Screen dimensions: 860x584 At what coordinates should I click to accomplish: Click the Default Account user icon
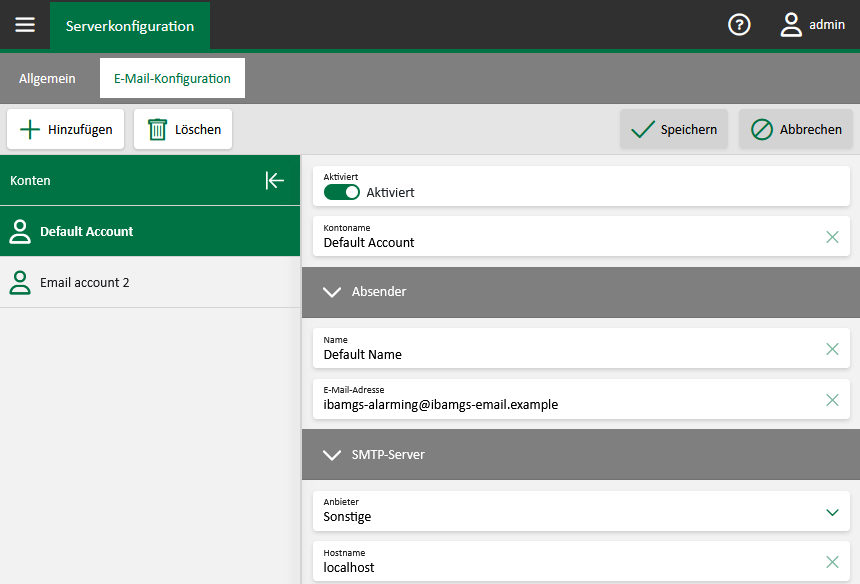click(20, 231)
